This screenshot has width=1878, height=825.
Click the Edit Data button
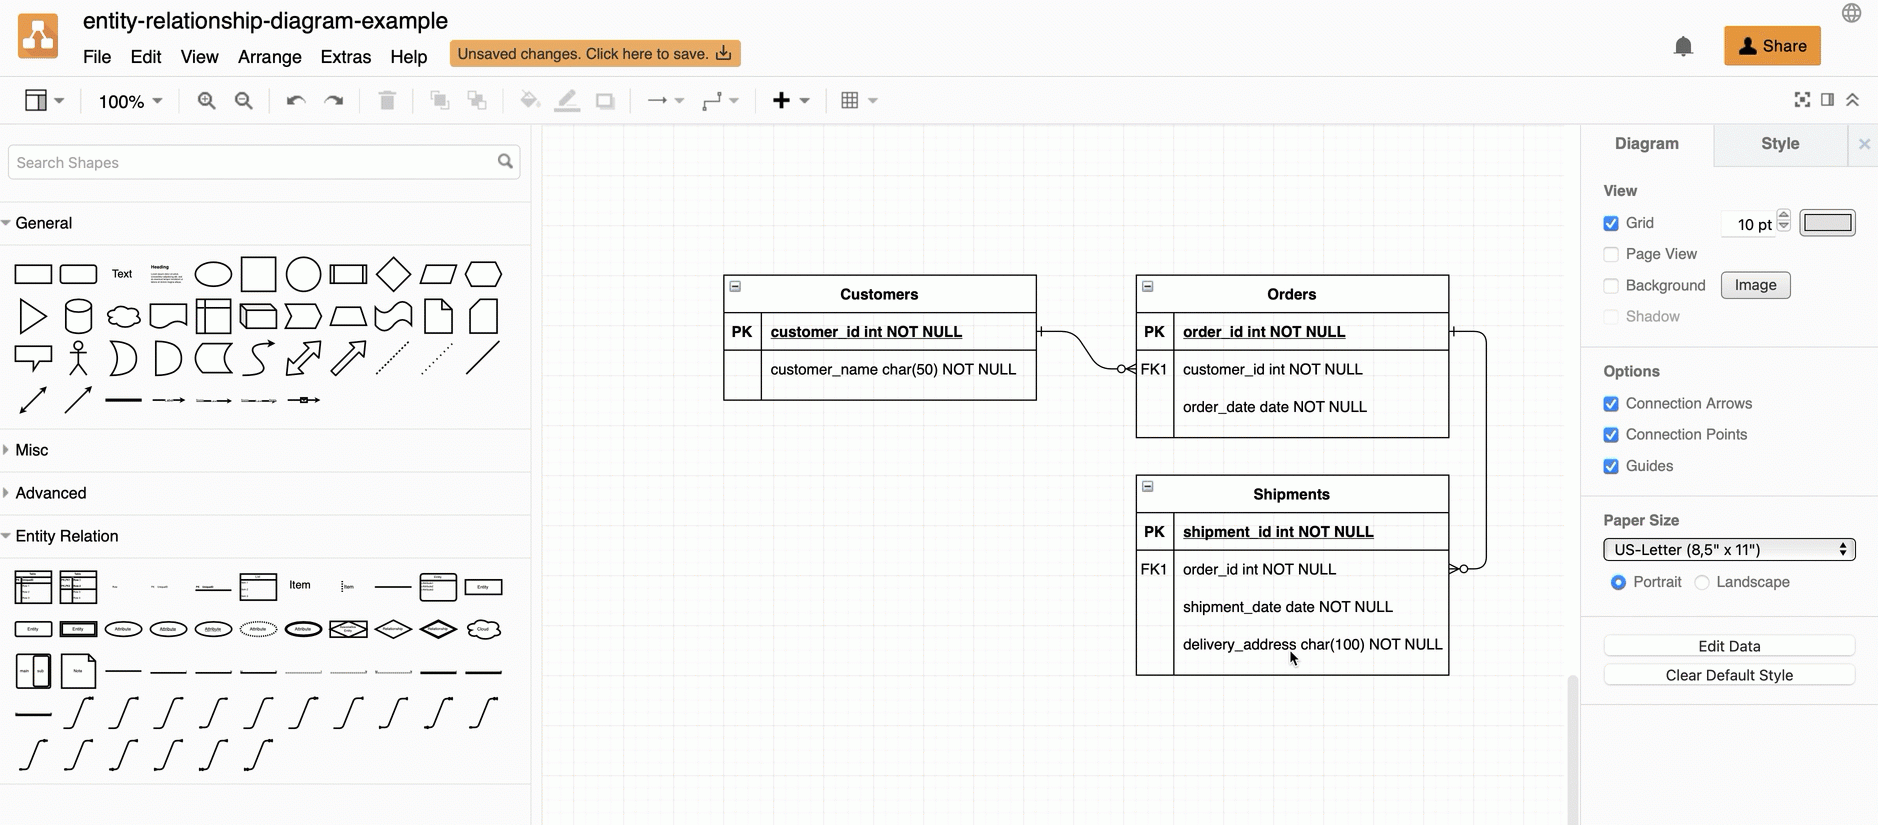pyautogui.click(x=1729, y=646)
